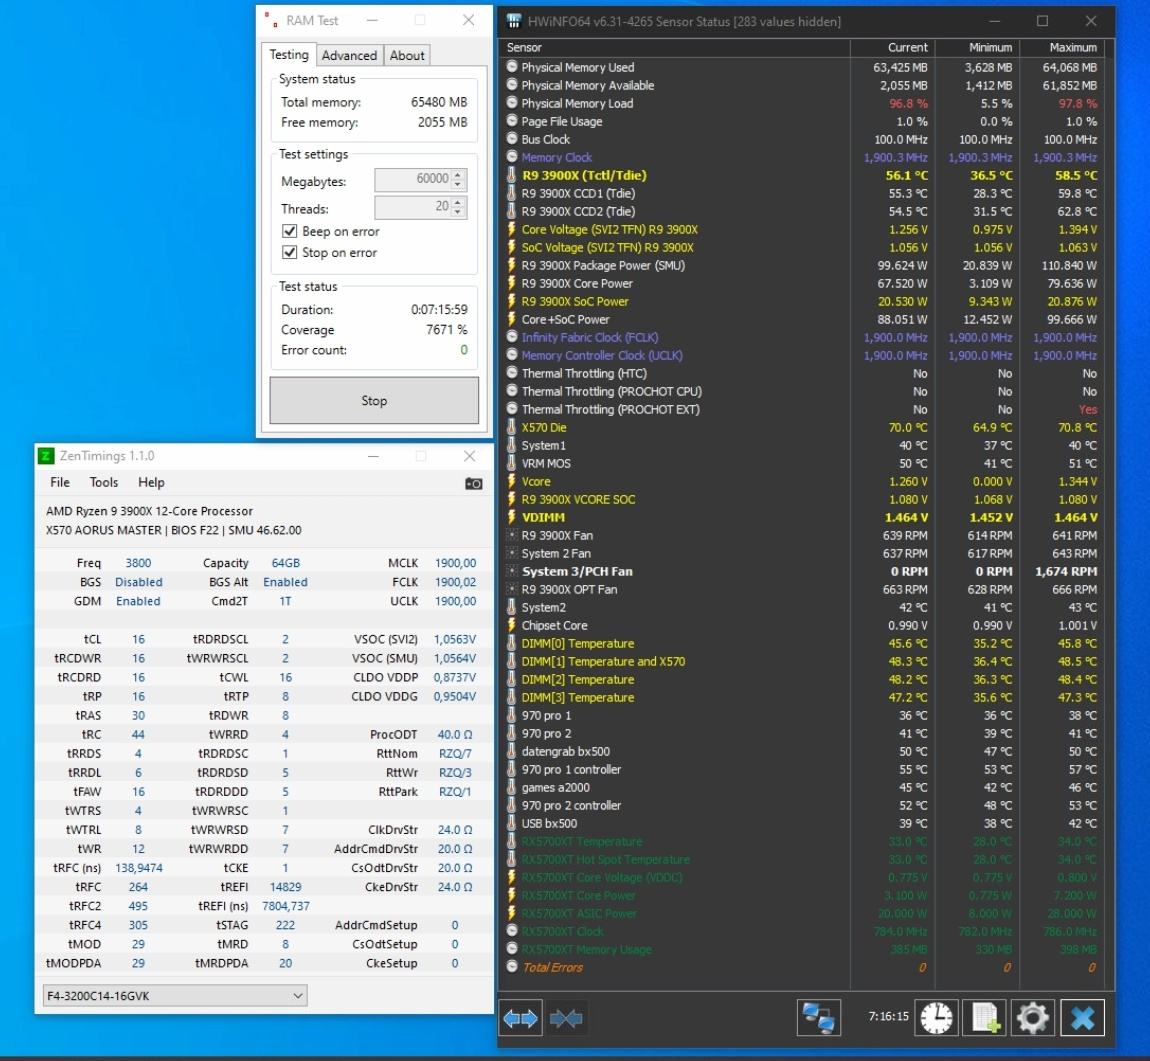Viewport: 1150px width, 1061px height.
Task: Click fan icon beside R9 3900X Fan
Action: 512,535
